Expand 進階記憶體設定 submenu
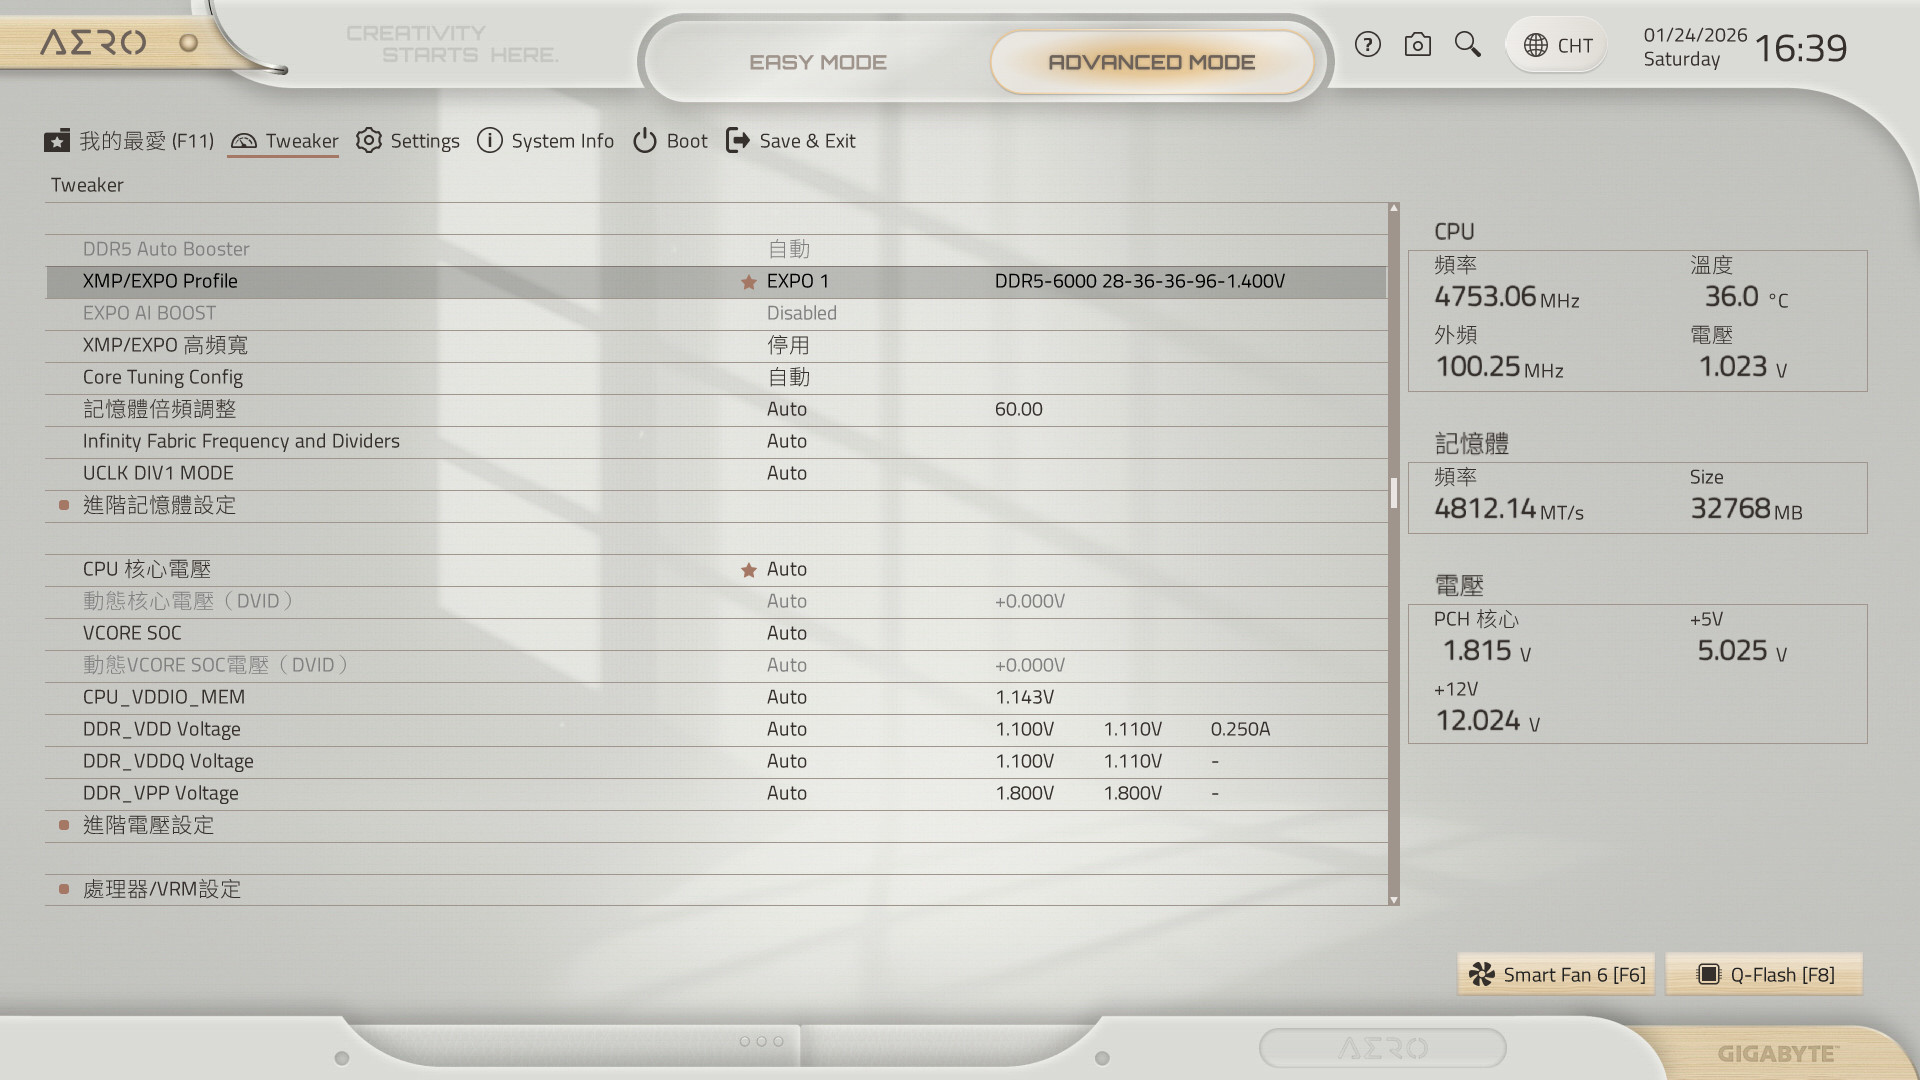 [x=159, y=505]
